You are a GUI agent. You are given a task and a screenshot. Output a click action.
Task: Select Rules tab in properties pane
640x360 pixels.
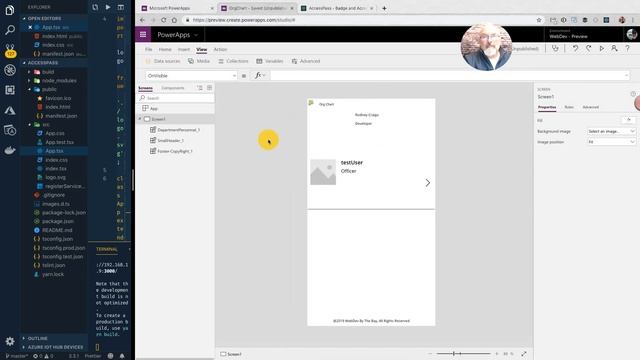(569, 107)
